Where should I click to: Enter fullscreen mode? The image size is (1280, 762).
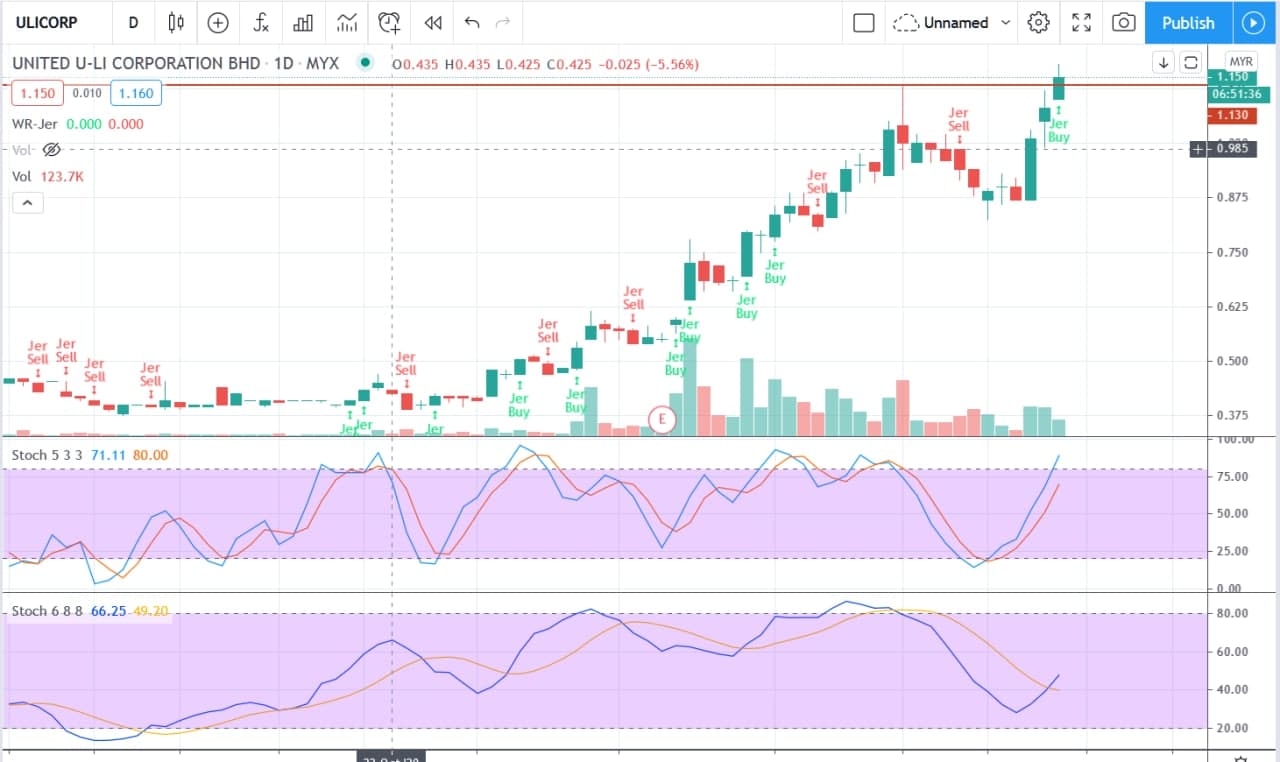click(1081, 22)
